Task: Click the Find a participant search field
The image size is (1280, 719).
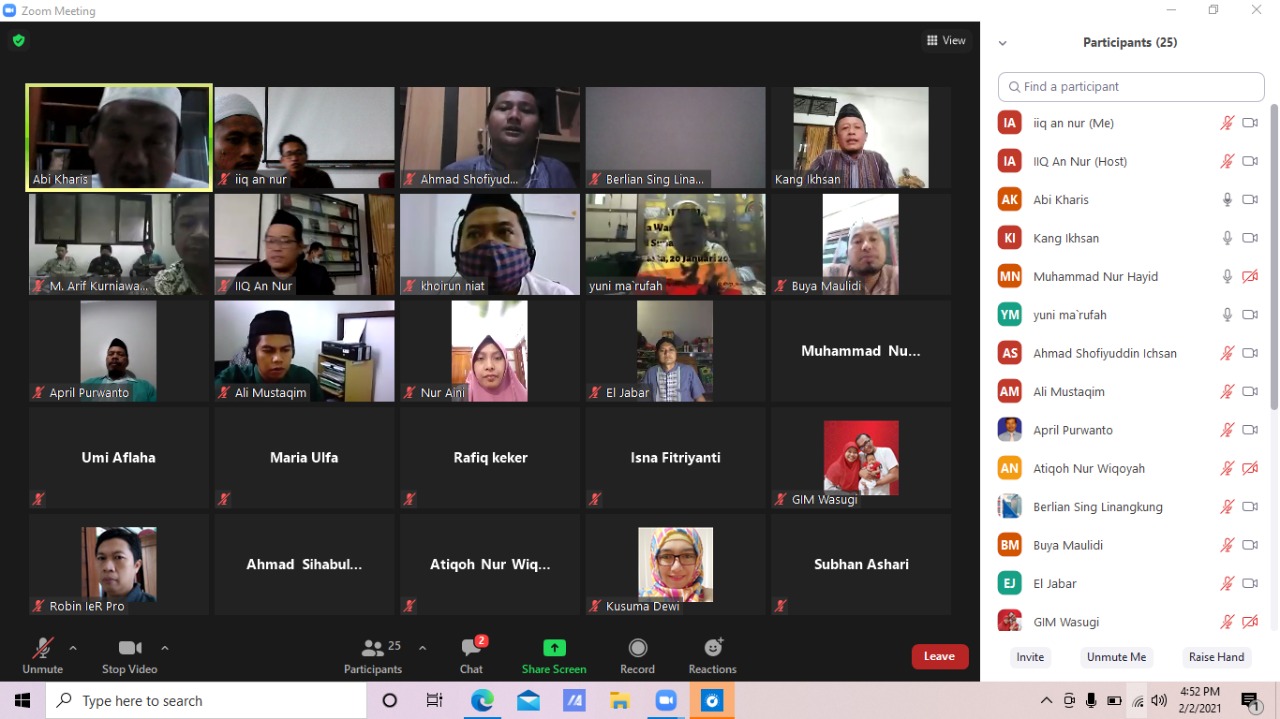Action: [x=1131, y=87]
